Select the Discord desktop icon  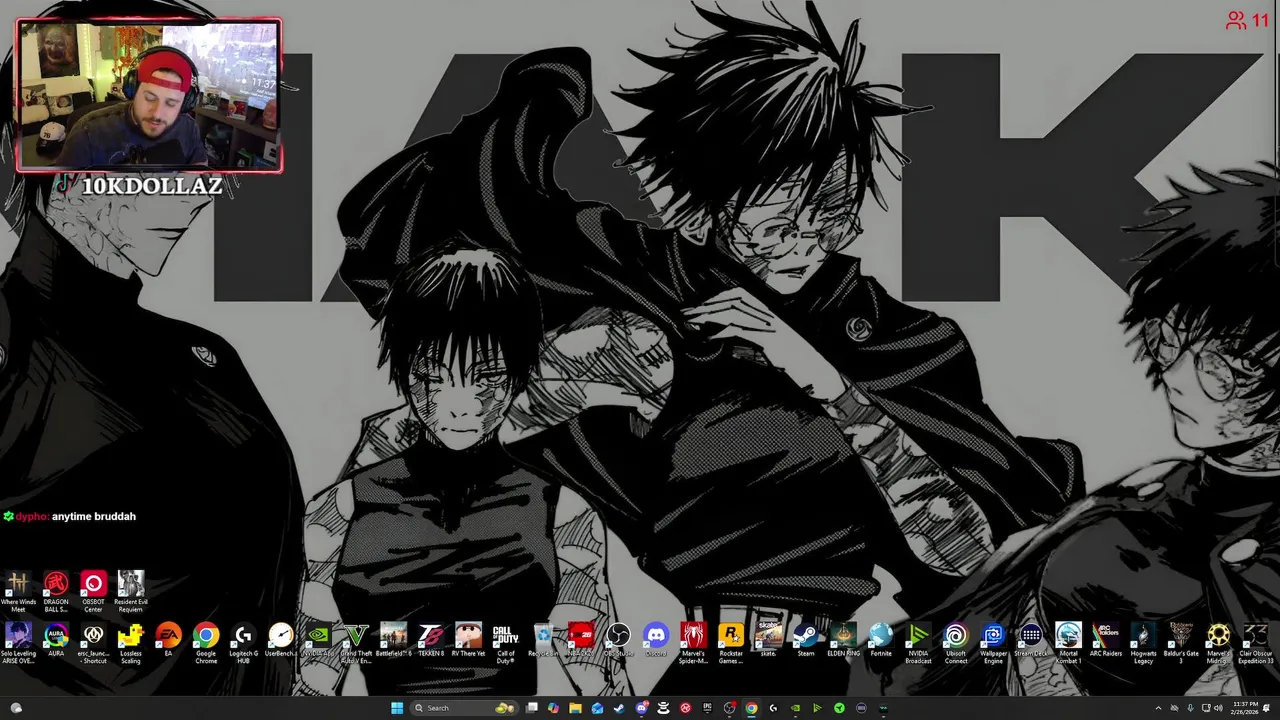pyautogui.click(x=656, y=641)
